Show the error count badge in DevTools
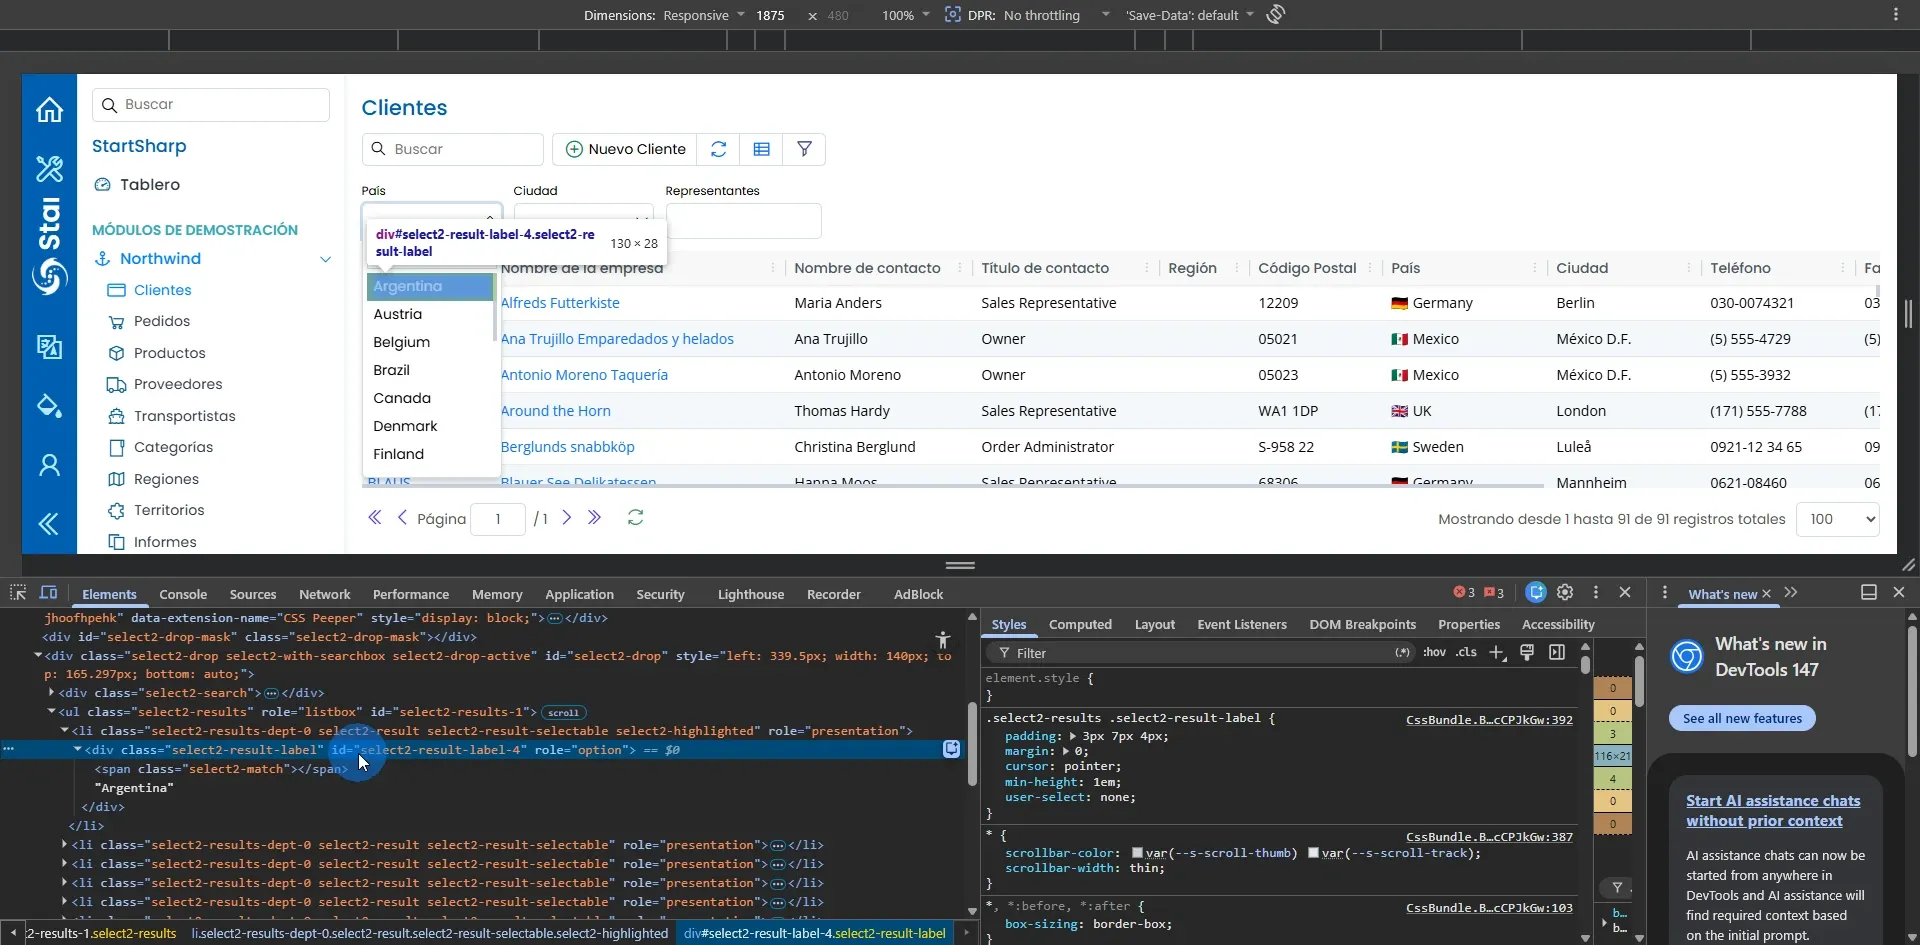Screen dimensions: 1920x945 pos(1464,593)
